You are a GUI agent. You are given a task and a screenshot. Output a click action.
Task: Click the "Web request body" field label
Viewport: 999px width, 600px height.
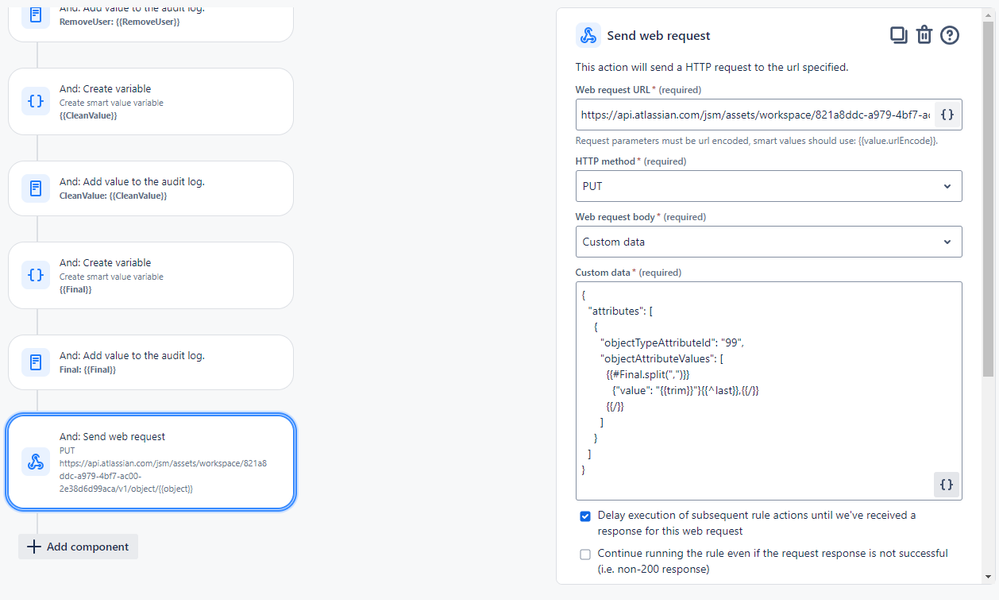point(615,217)
